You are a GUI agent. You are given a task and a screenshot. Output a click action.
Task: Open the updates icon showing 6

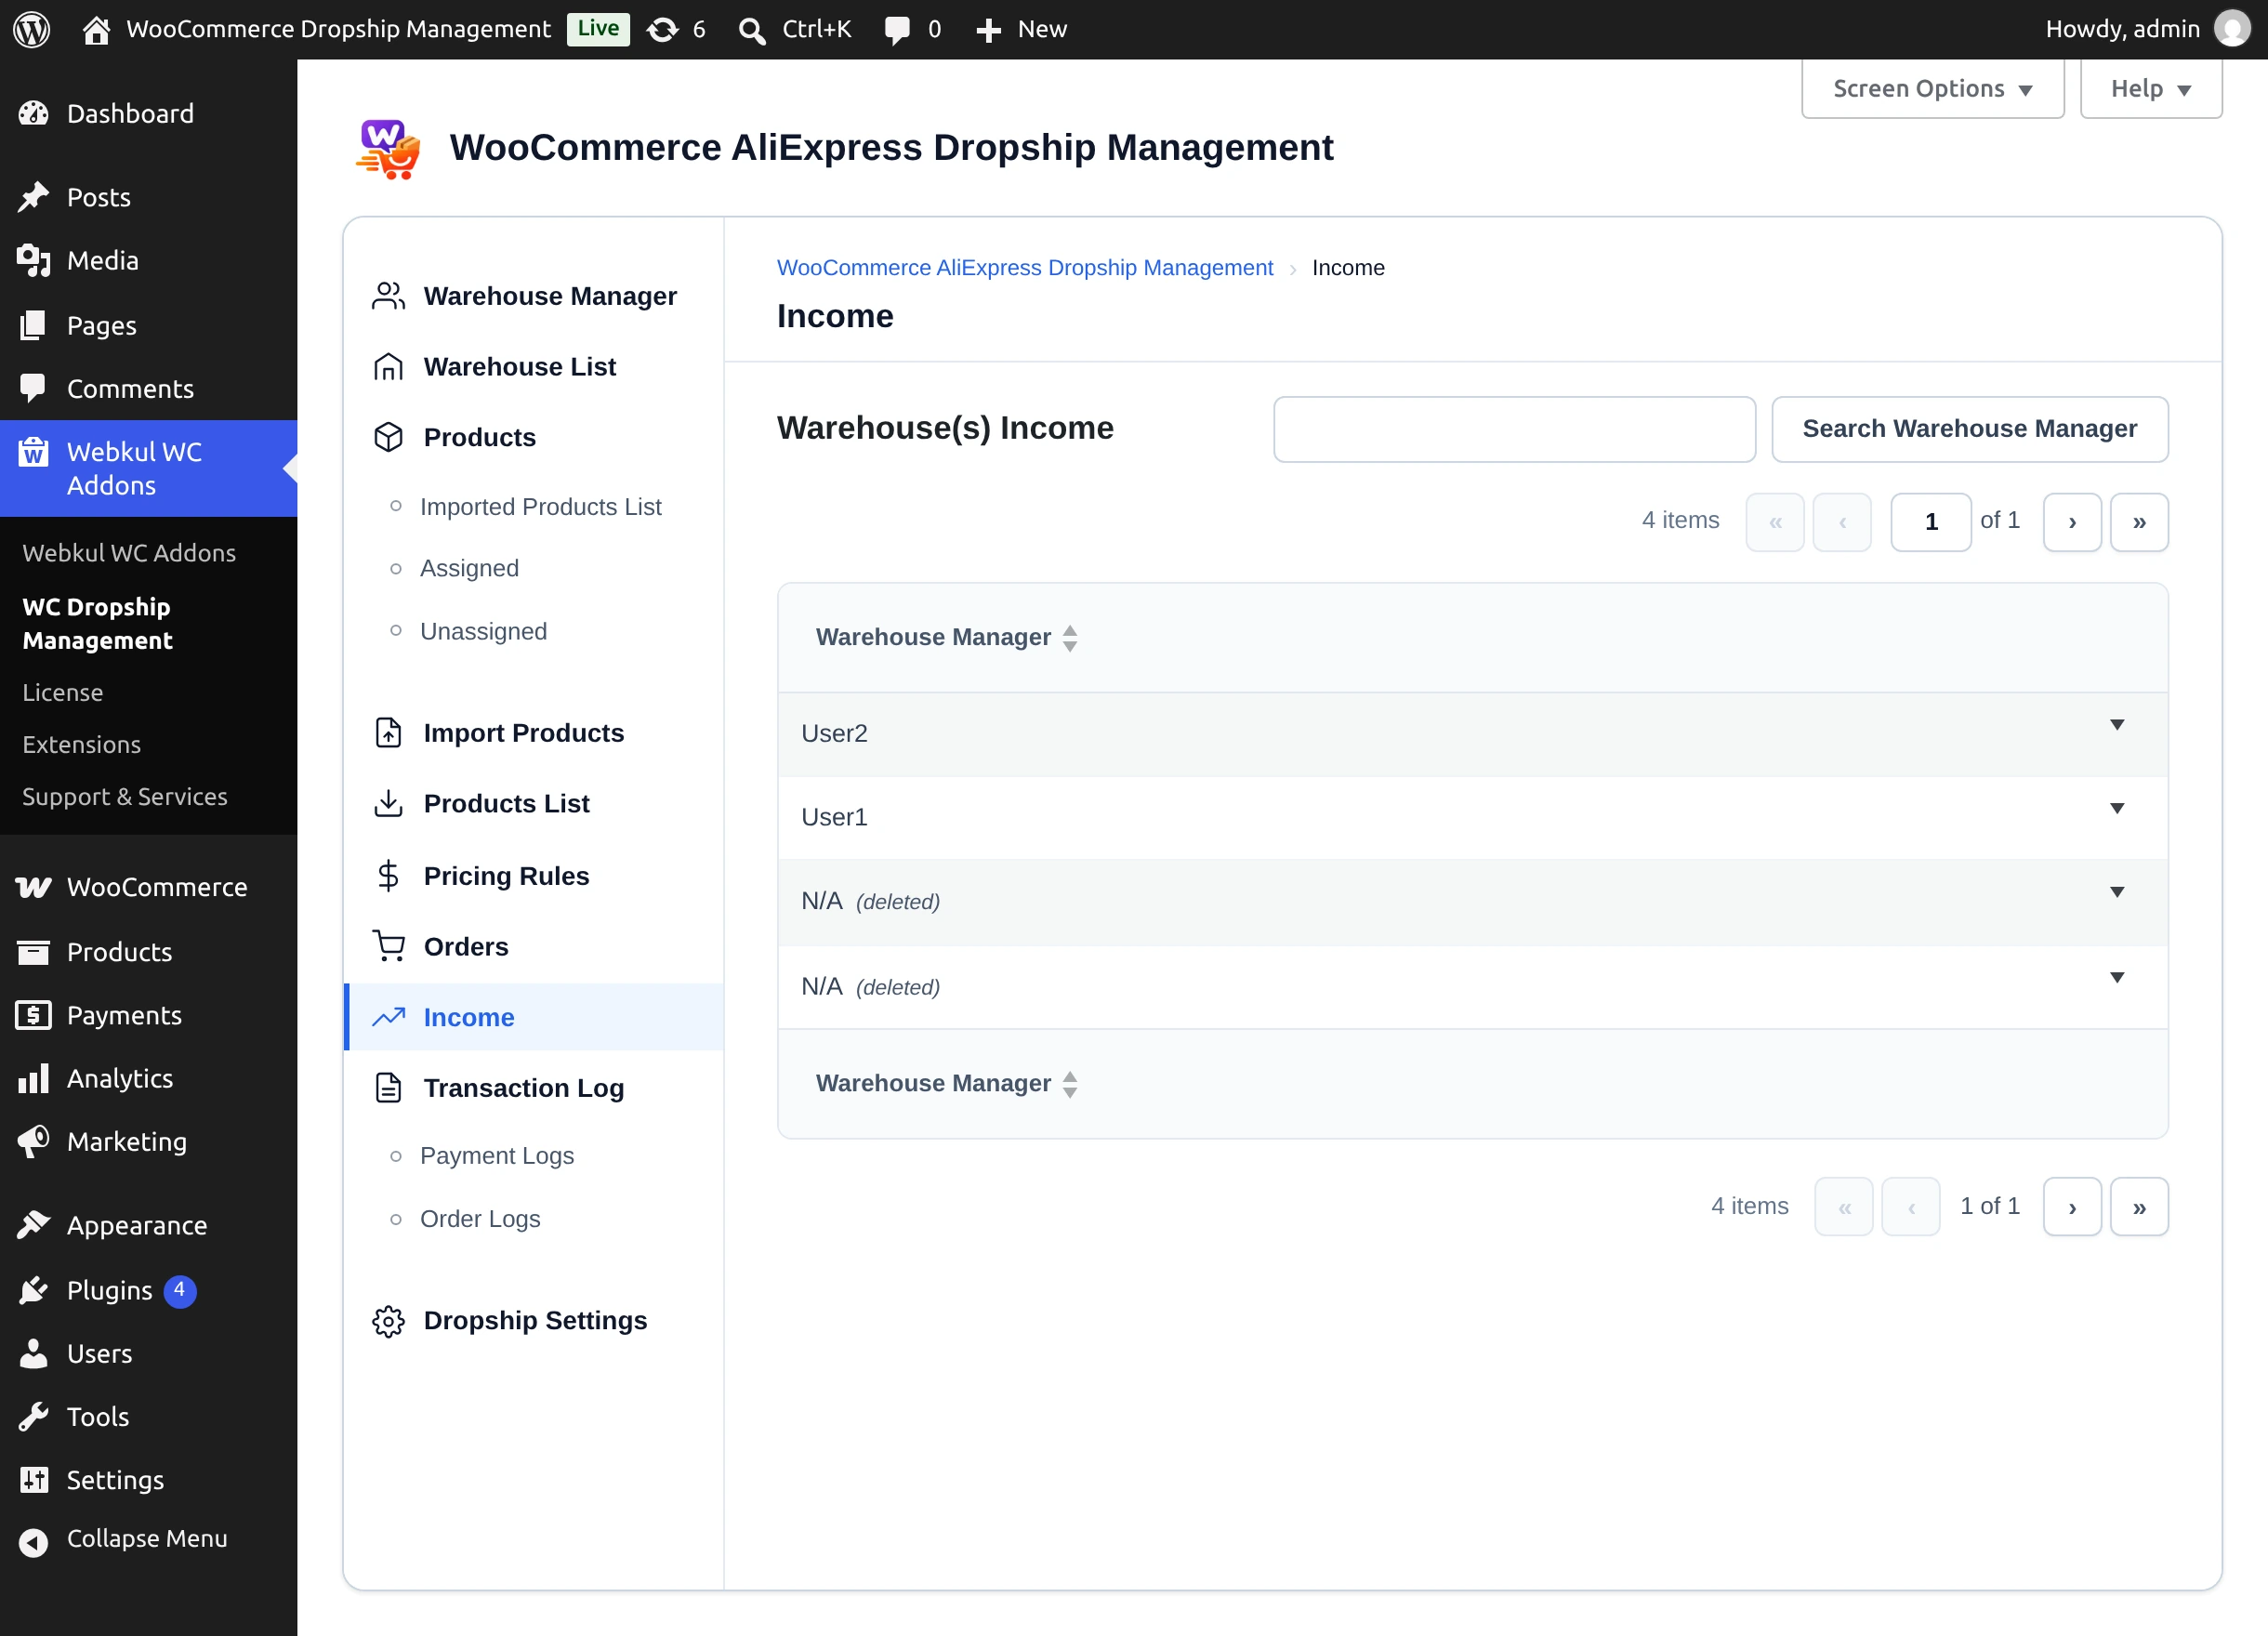click(662, 30)
